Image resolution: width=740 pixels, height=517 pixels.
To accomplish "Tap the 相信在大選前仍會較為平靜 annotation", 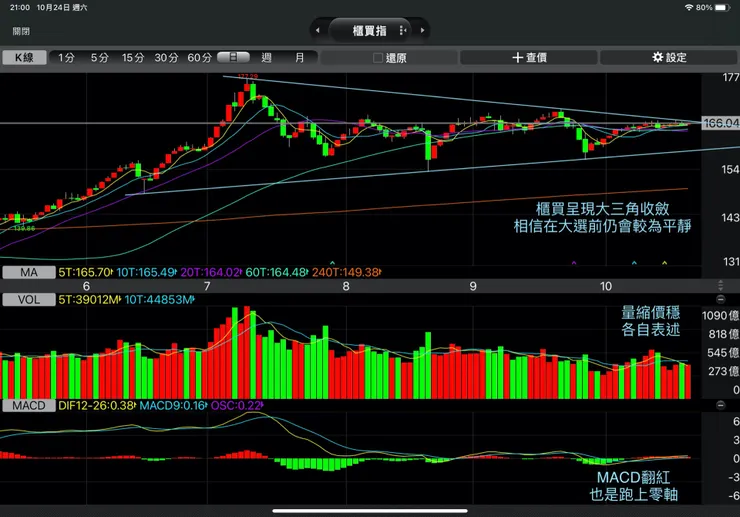I will pos(602,226).
